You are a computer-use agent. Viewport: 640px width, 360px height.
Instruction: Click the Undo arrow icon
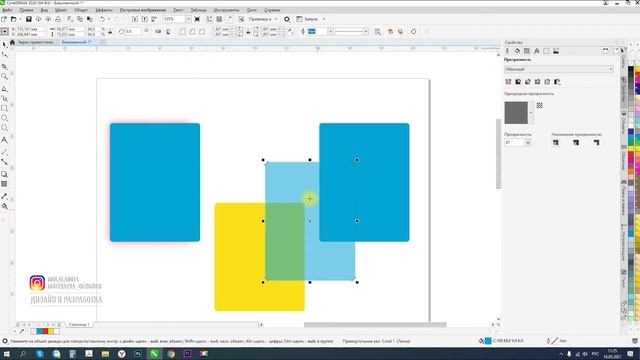[x=102, y=19]
